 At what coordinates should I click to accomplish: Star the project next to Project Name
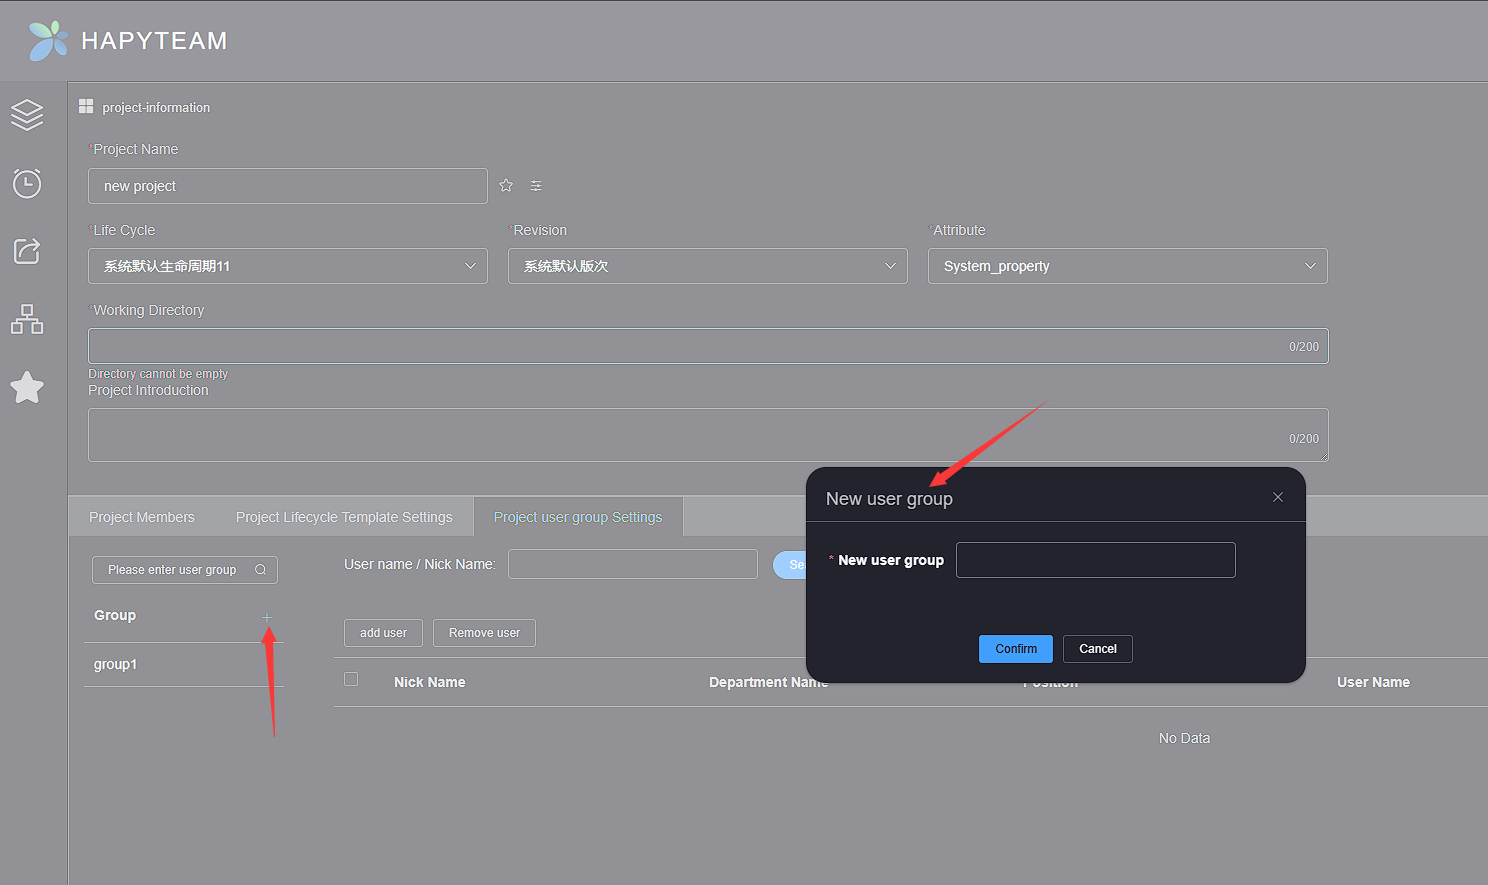click(506, 185)
